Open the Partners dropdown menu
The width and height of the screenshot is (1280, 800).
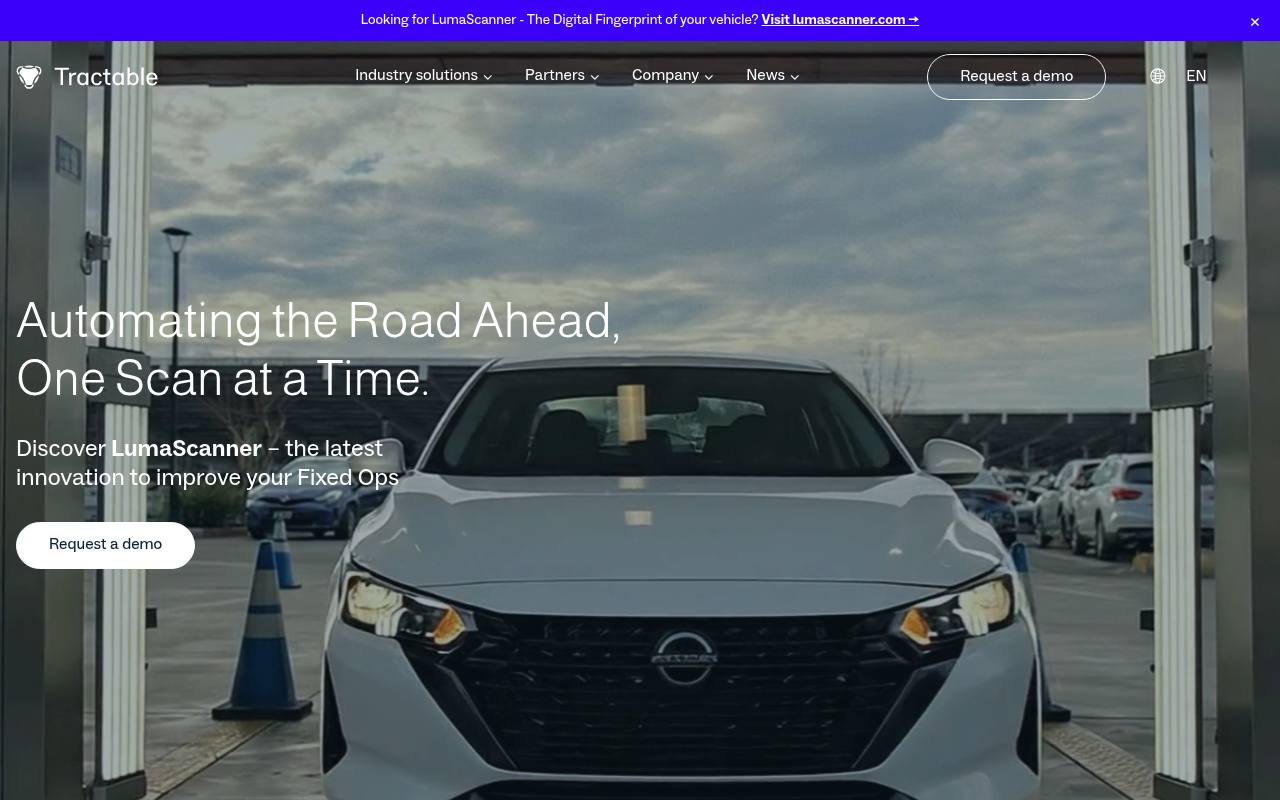(x=562, y=76)
